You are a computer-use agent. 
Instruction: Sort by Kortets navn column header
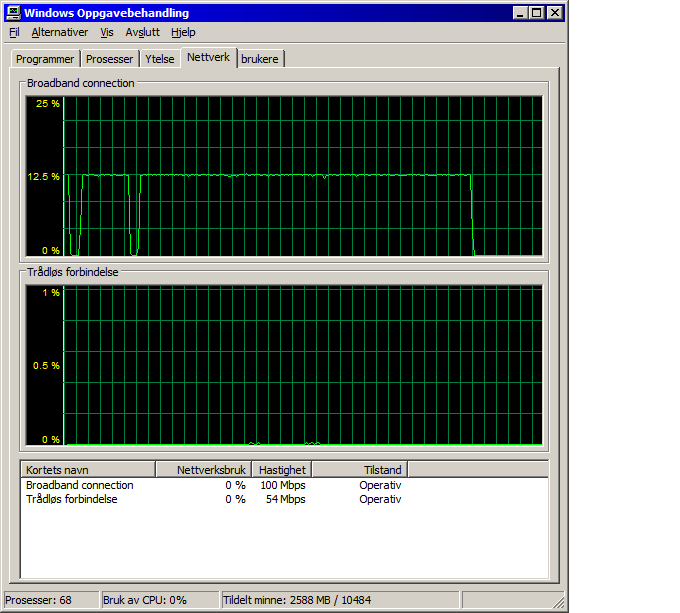pos(88,470)
